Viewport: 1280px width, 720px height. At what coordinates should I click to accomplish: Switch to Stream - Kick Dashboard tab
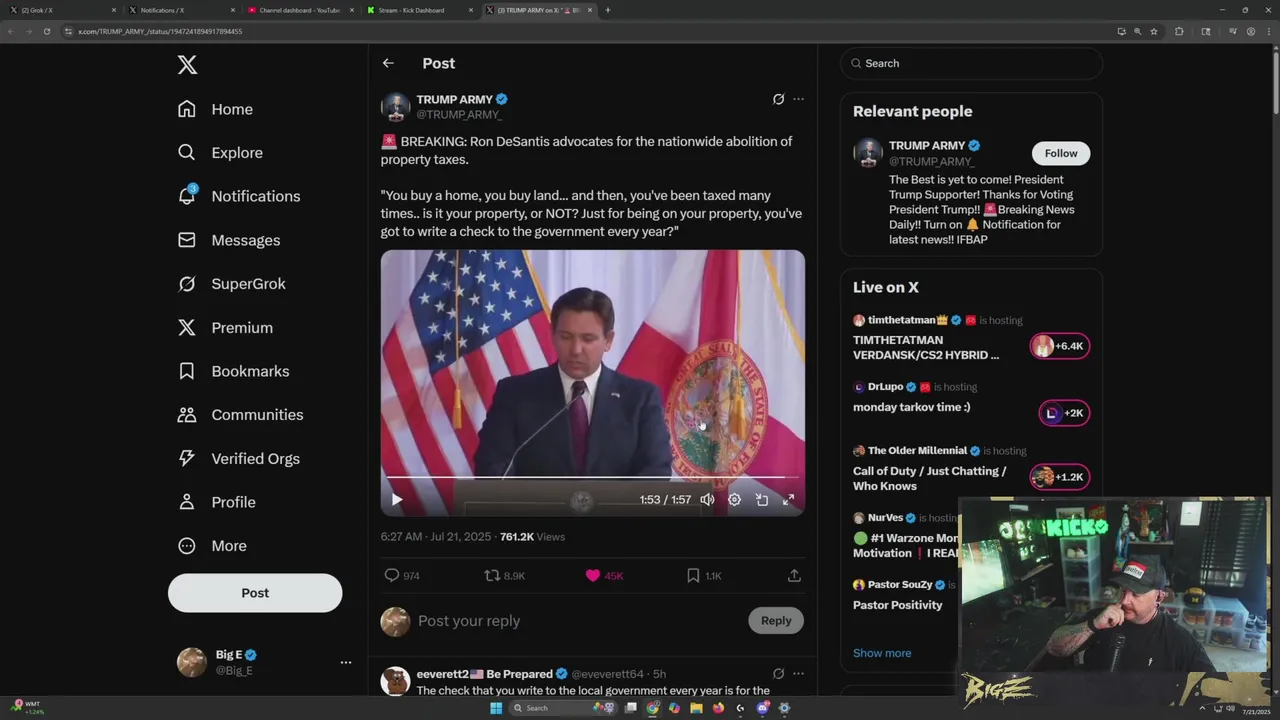click(418, 10)
